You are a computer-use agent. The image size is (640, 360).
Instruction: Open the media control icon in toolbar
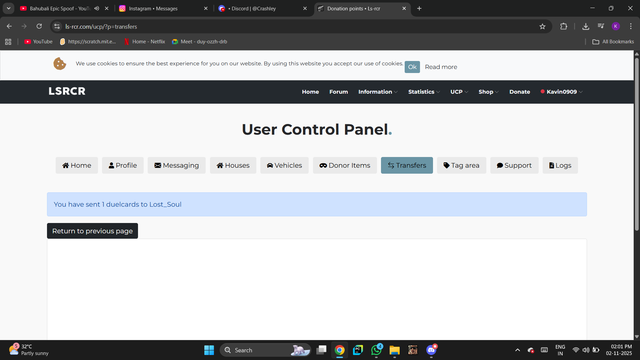[601, 27]
